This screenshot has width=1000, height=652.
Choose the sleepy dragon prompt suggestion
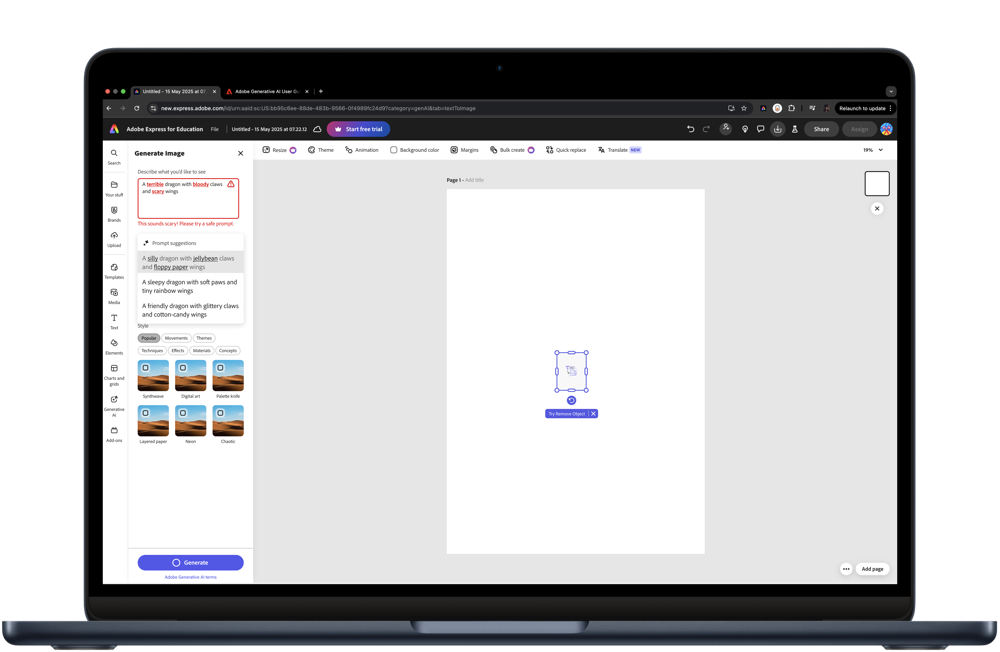pos(190,286)
